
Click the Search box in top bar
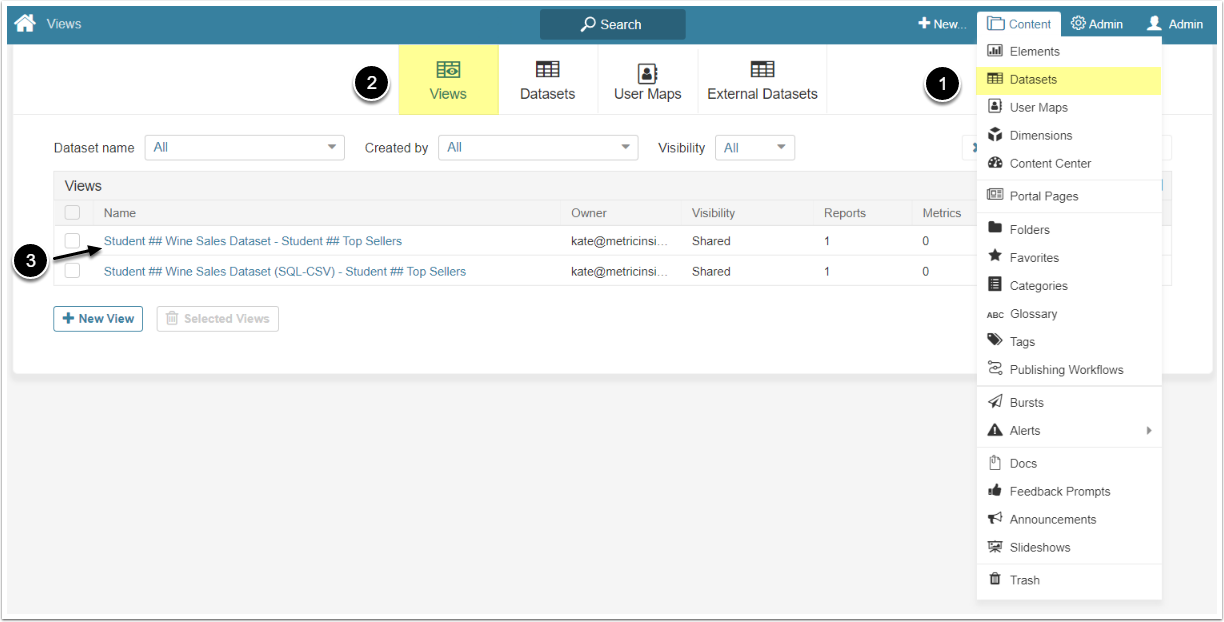(612, 24)
